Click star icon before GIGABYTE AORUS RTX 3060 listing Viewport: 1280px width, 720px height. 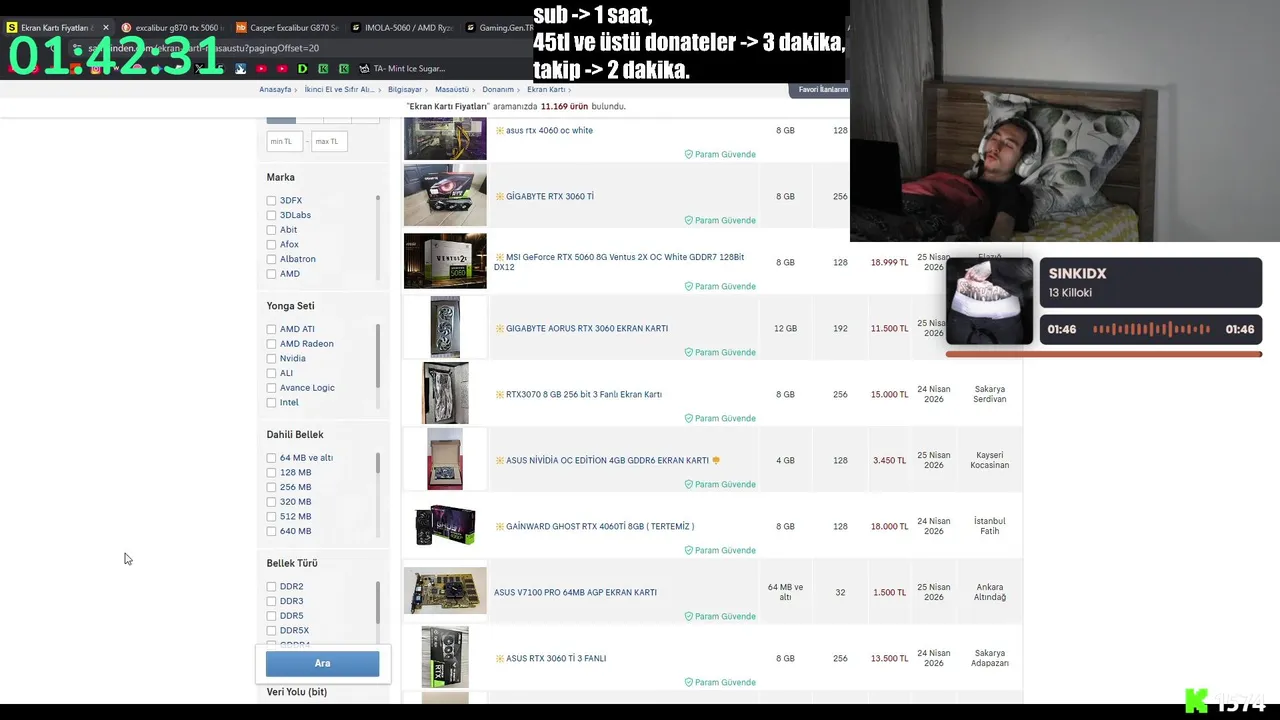click(500, 328)
